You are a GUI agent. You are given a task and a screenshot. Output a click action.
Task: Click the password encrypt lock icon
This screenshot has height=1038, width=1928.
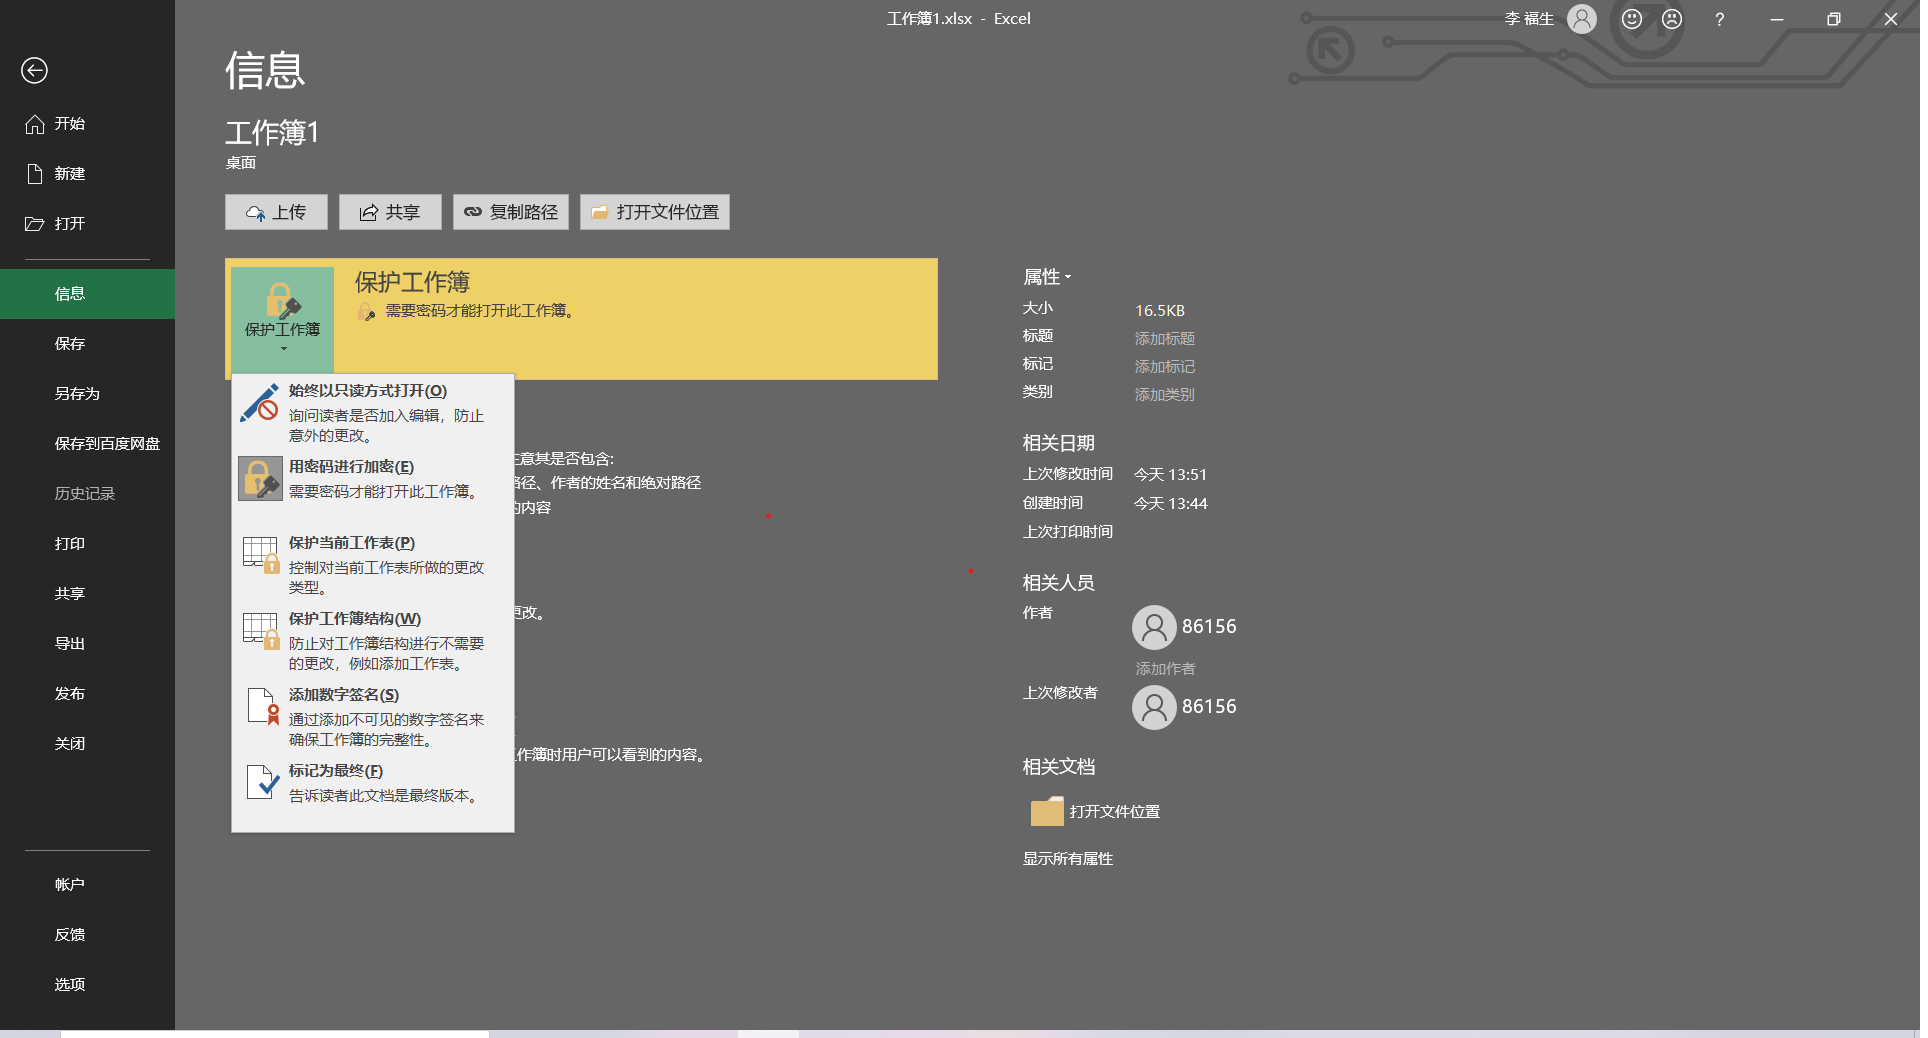pos(260,479)
